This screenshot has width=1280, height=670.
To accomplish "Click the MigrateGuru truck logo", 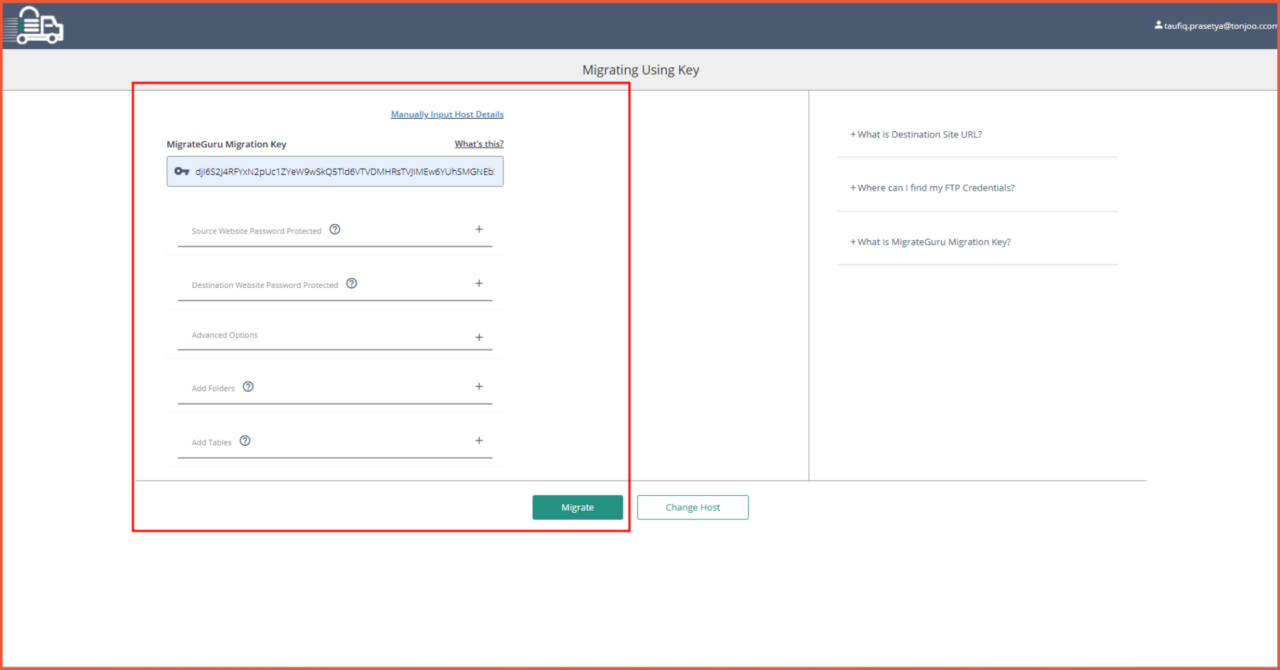I will point(33,25).
